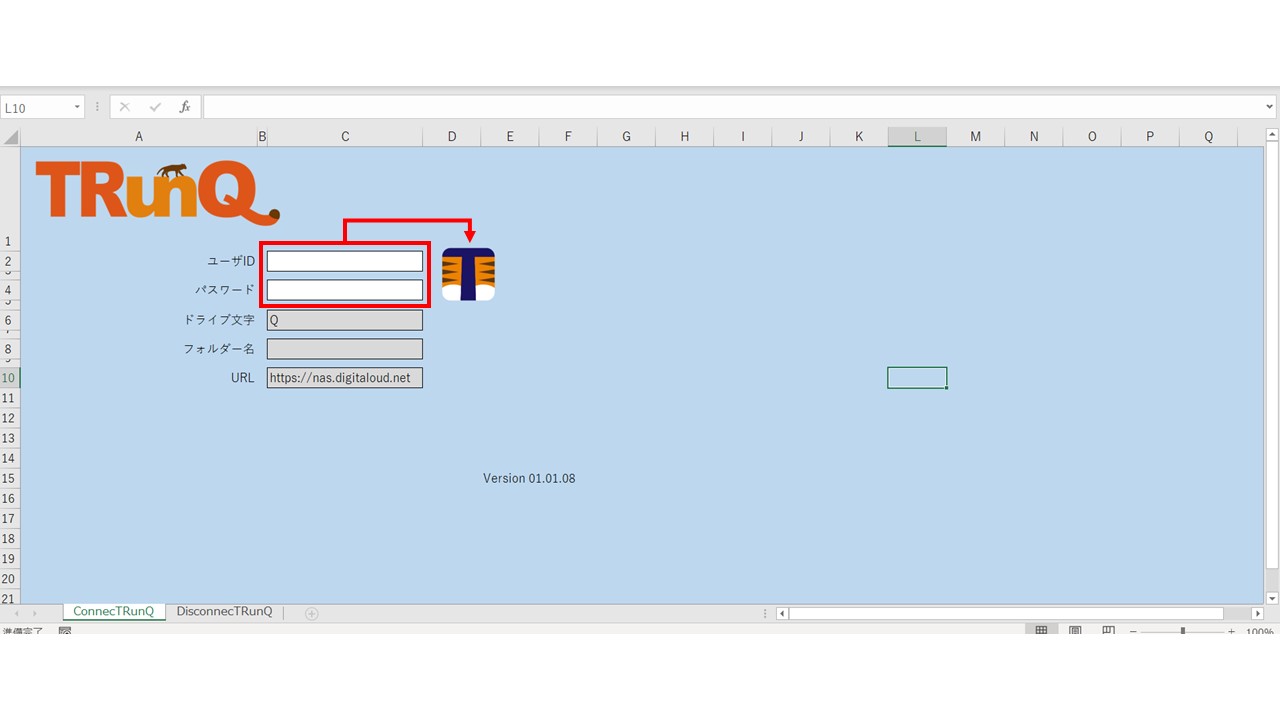Adjust the zoom slider in status bar
This screenshot has width=1280, height=720.
[x=1183, y=632]
